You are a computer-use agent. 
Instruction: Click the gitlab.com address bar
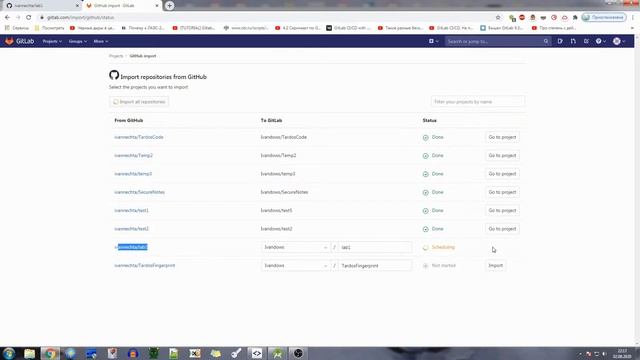click(x=265, y=18)
